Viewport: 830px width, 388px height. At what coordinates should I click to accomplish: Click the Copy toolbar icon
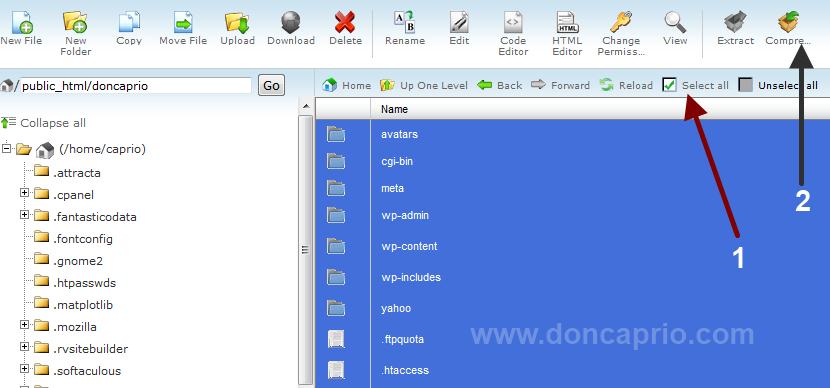(x=129, y=29)
